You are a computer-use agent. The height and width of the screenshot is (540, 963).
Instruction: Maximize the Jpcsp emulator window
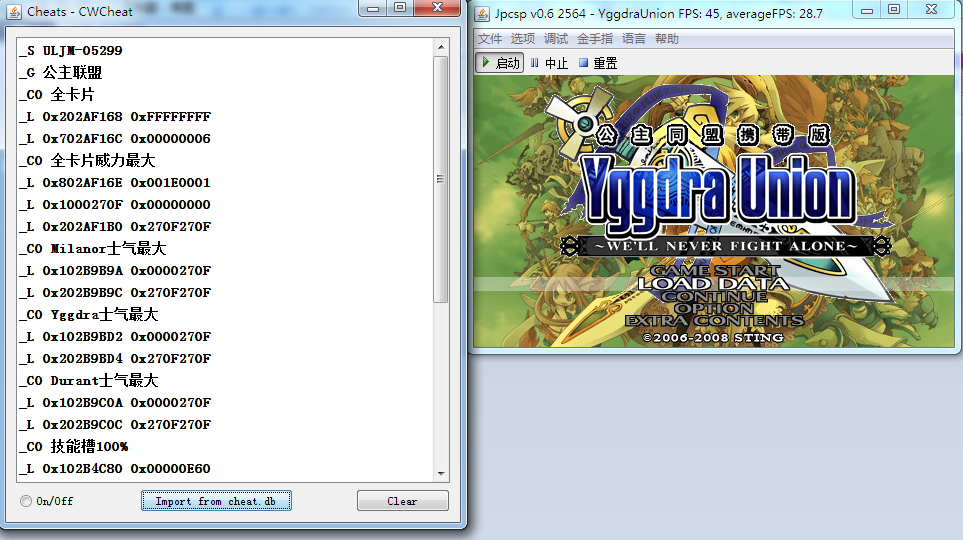894,9
